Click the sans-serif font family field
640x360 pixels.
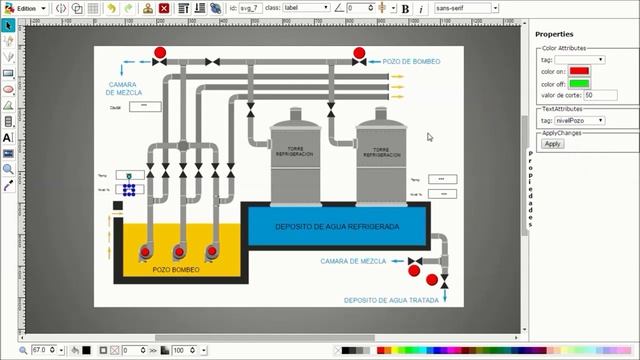463,8
